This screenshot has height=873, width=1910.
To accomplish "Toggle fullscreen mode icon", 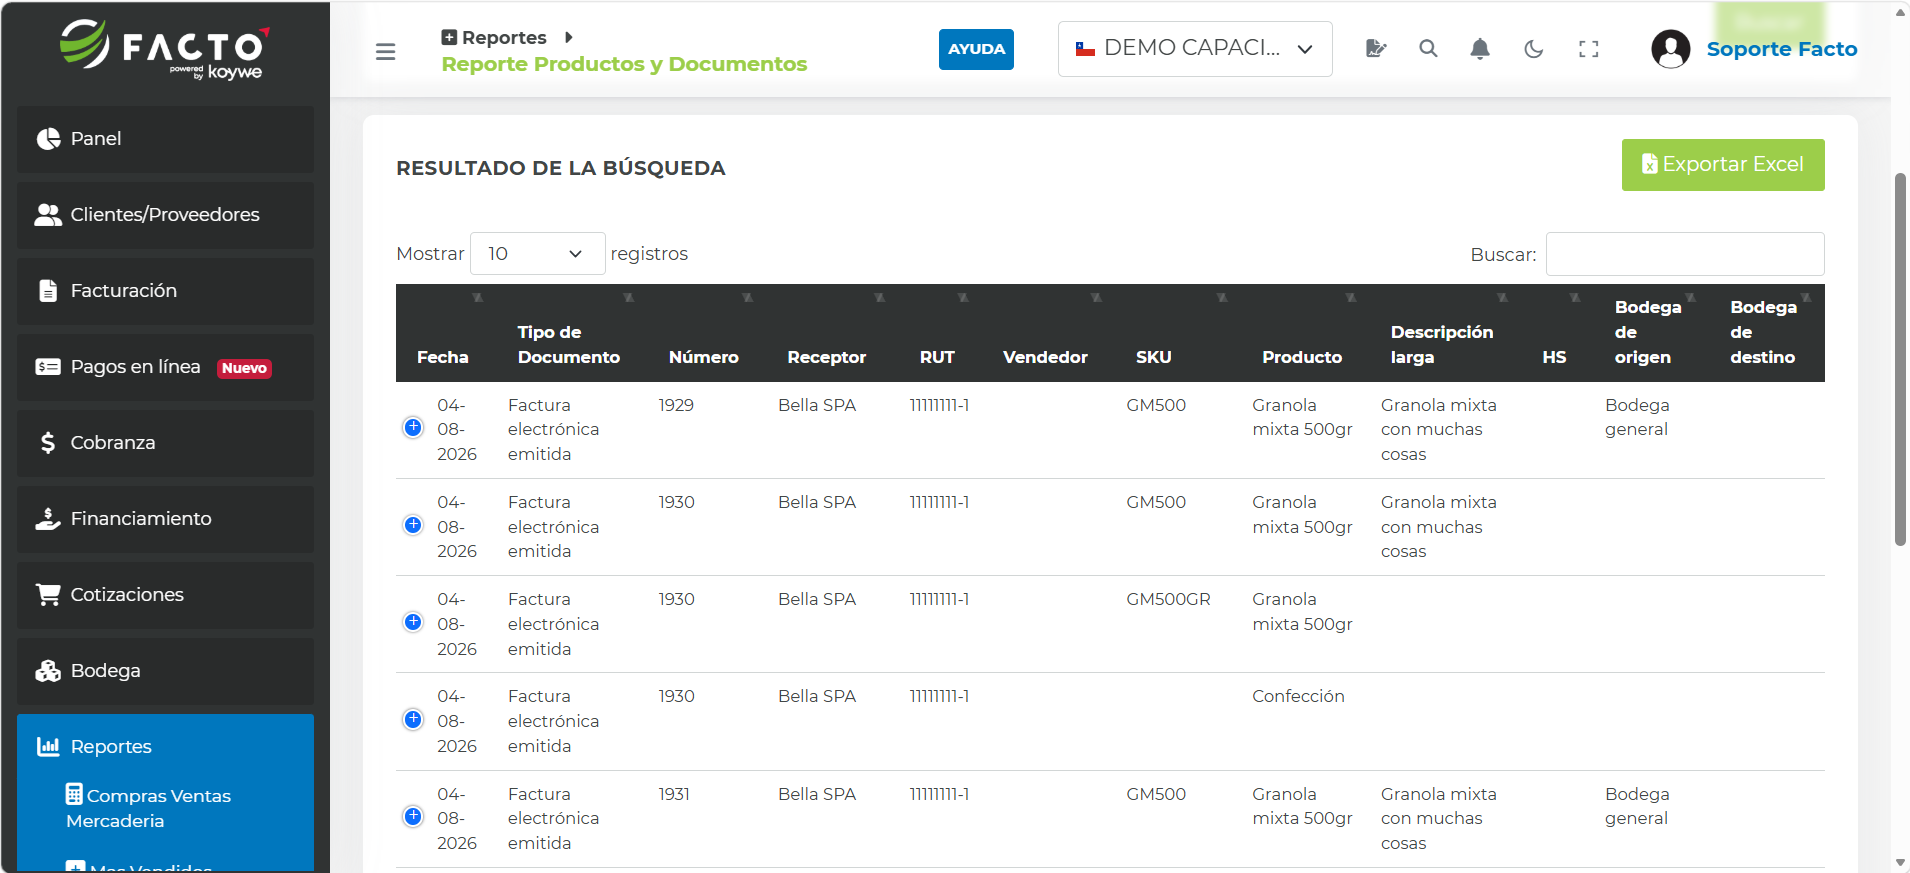I will coord(1588,48).
